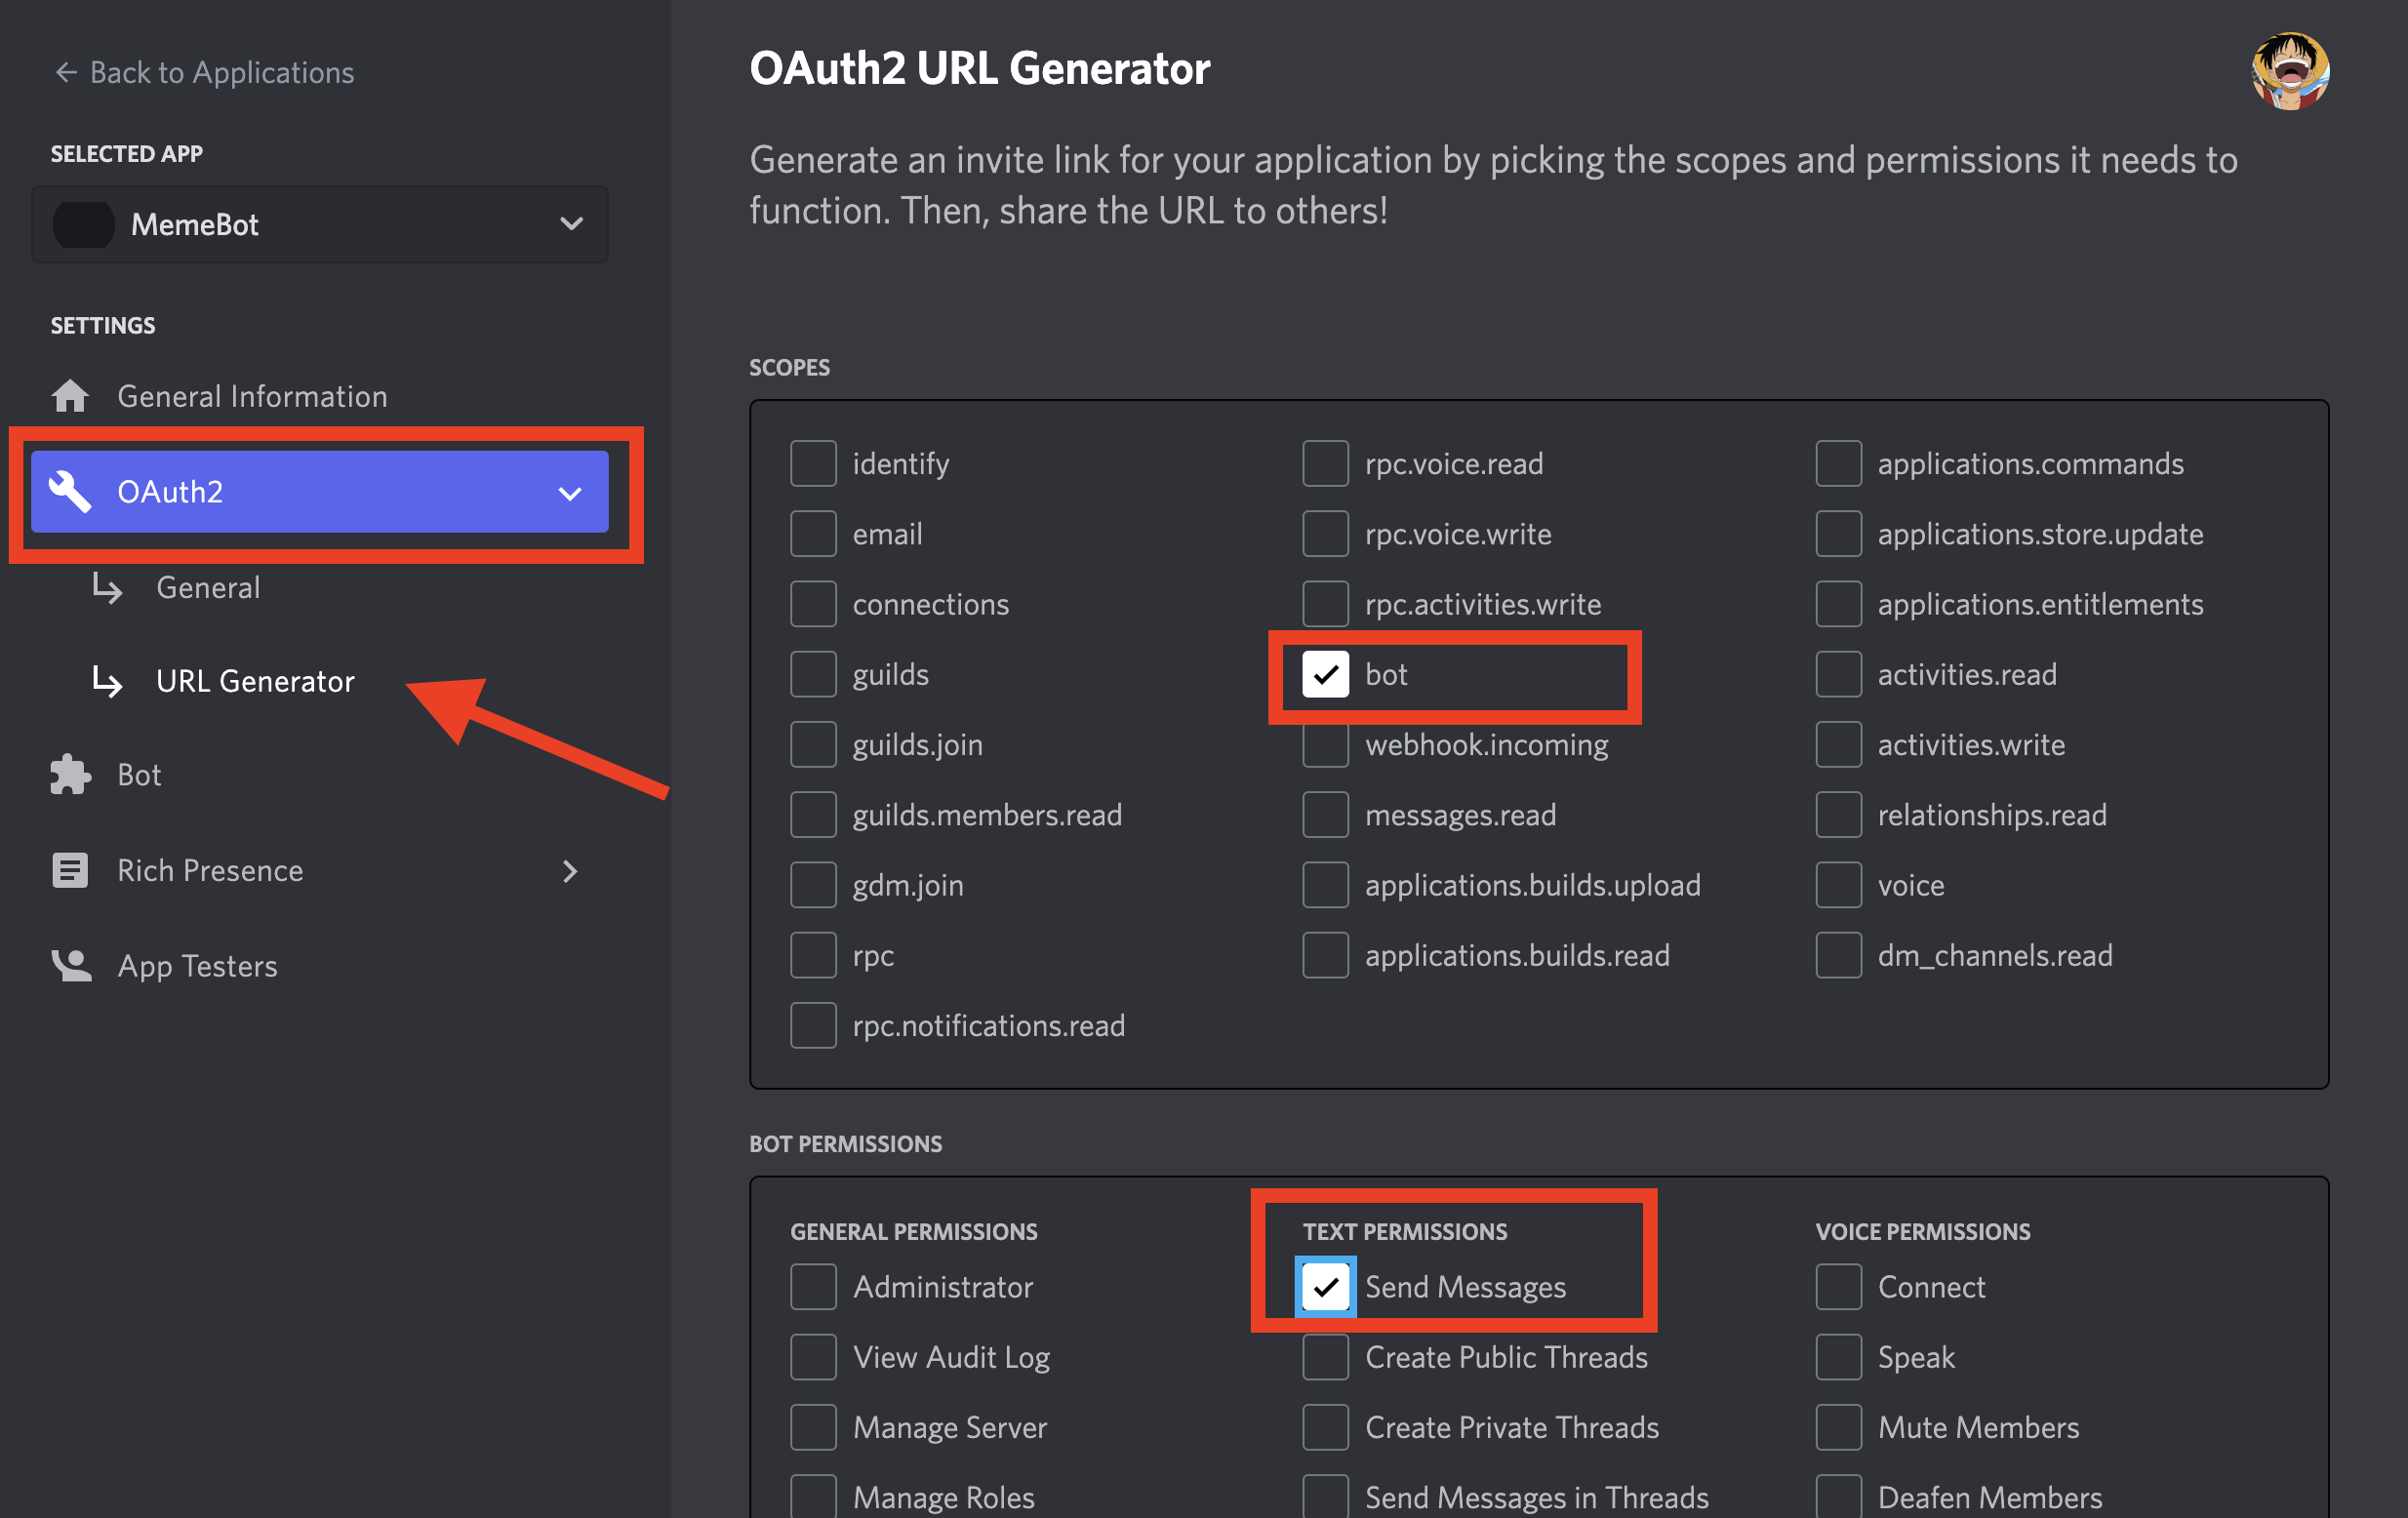Click the Rich Presence document icon
The image size is (2408, 1518).
click(70, 870)
